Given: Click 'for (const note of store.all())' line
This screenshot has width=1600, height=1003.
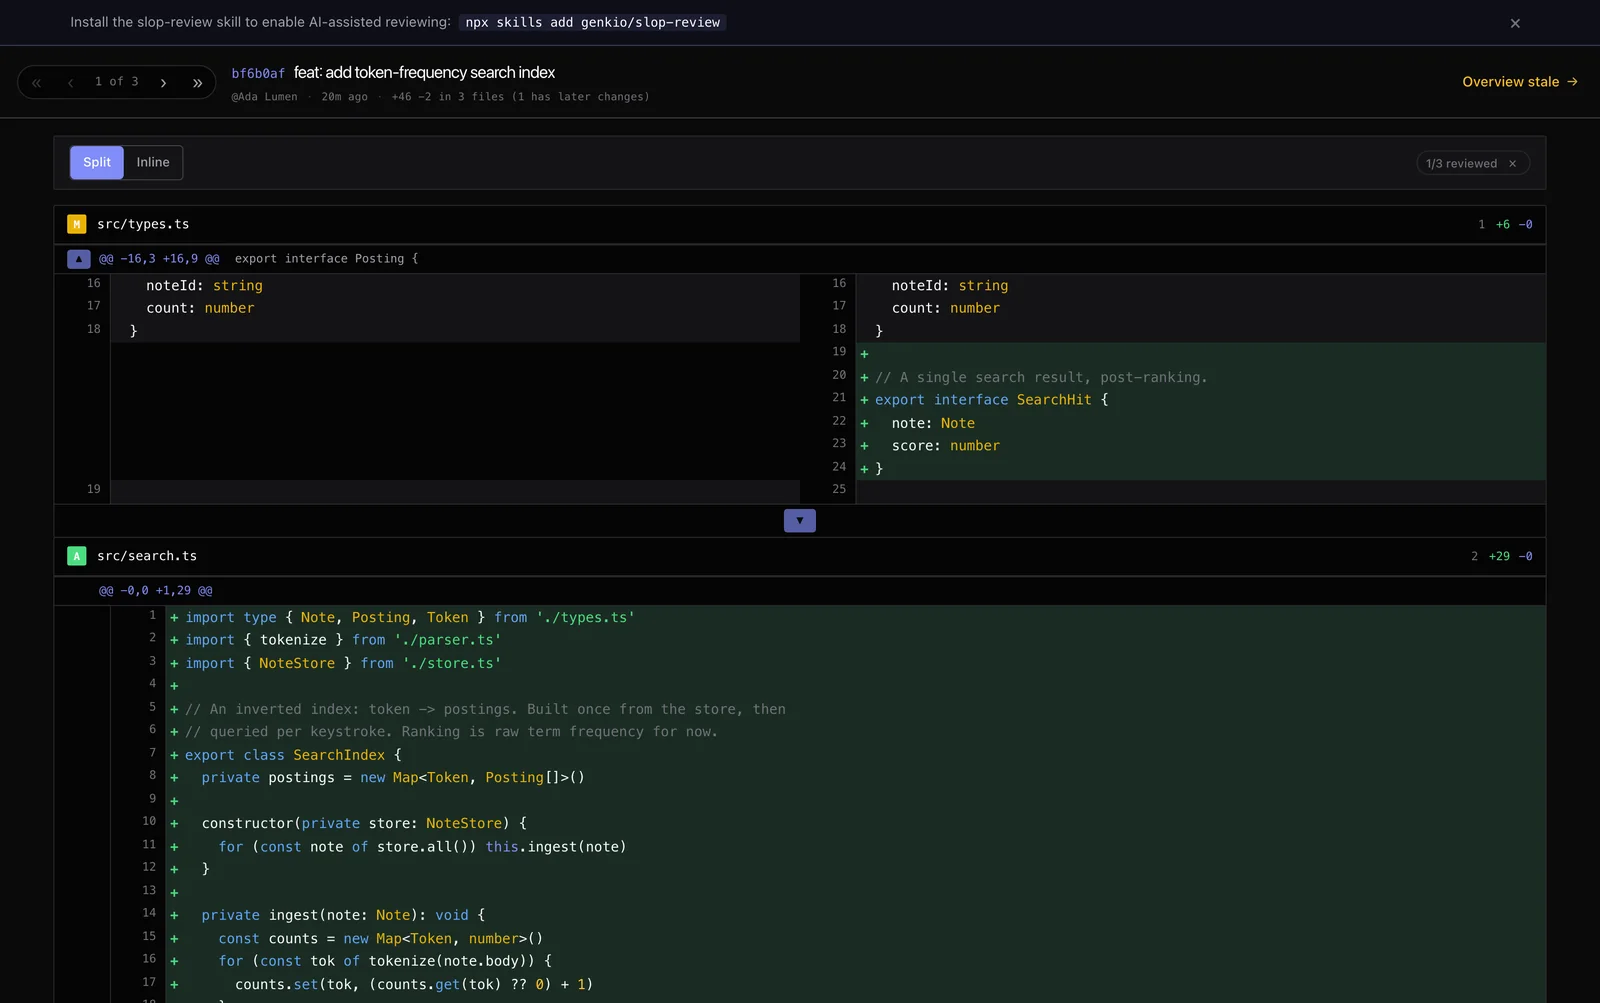Looking at the screenshot, I should (x=856, y=846).
